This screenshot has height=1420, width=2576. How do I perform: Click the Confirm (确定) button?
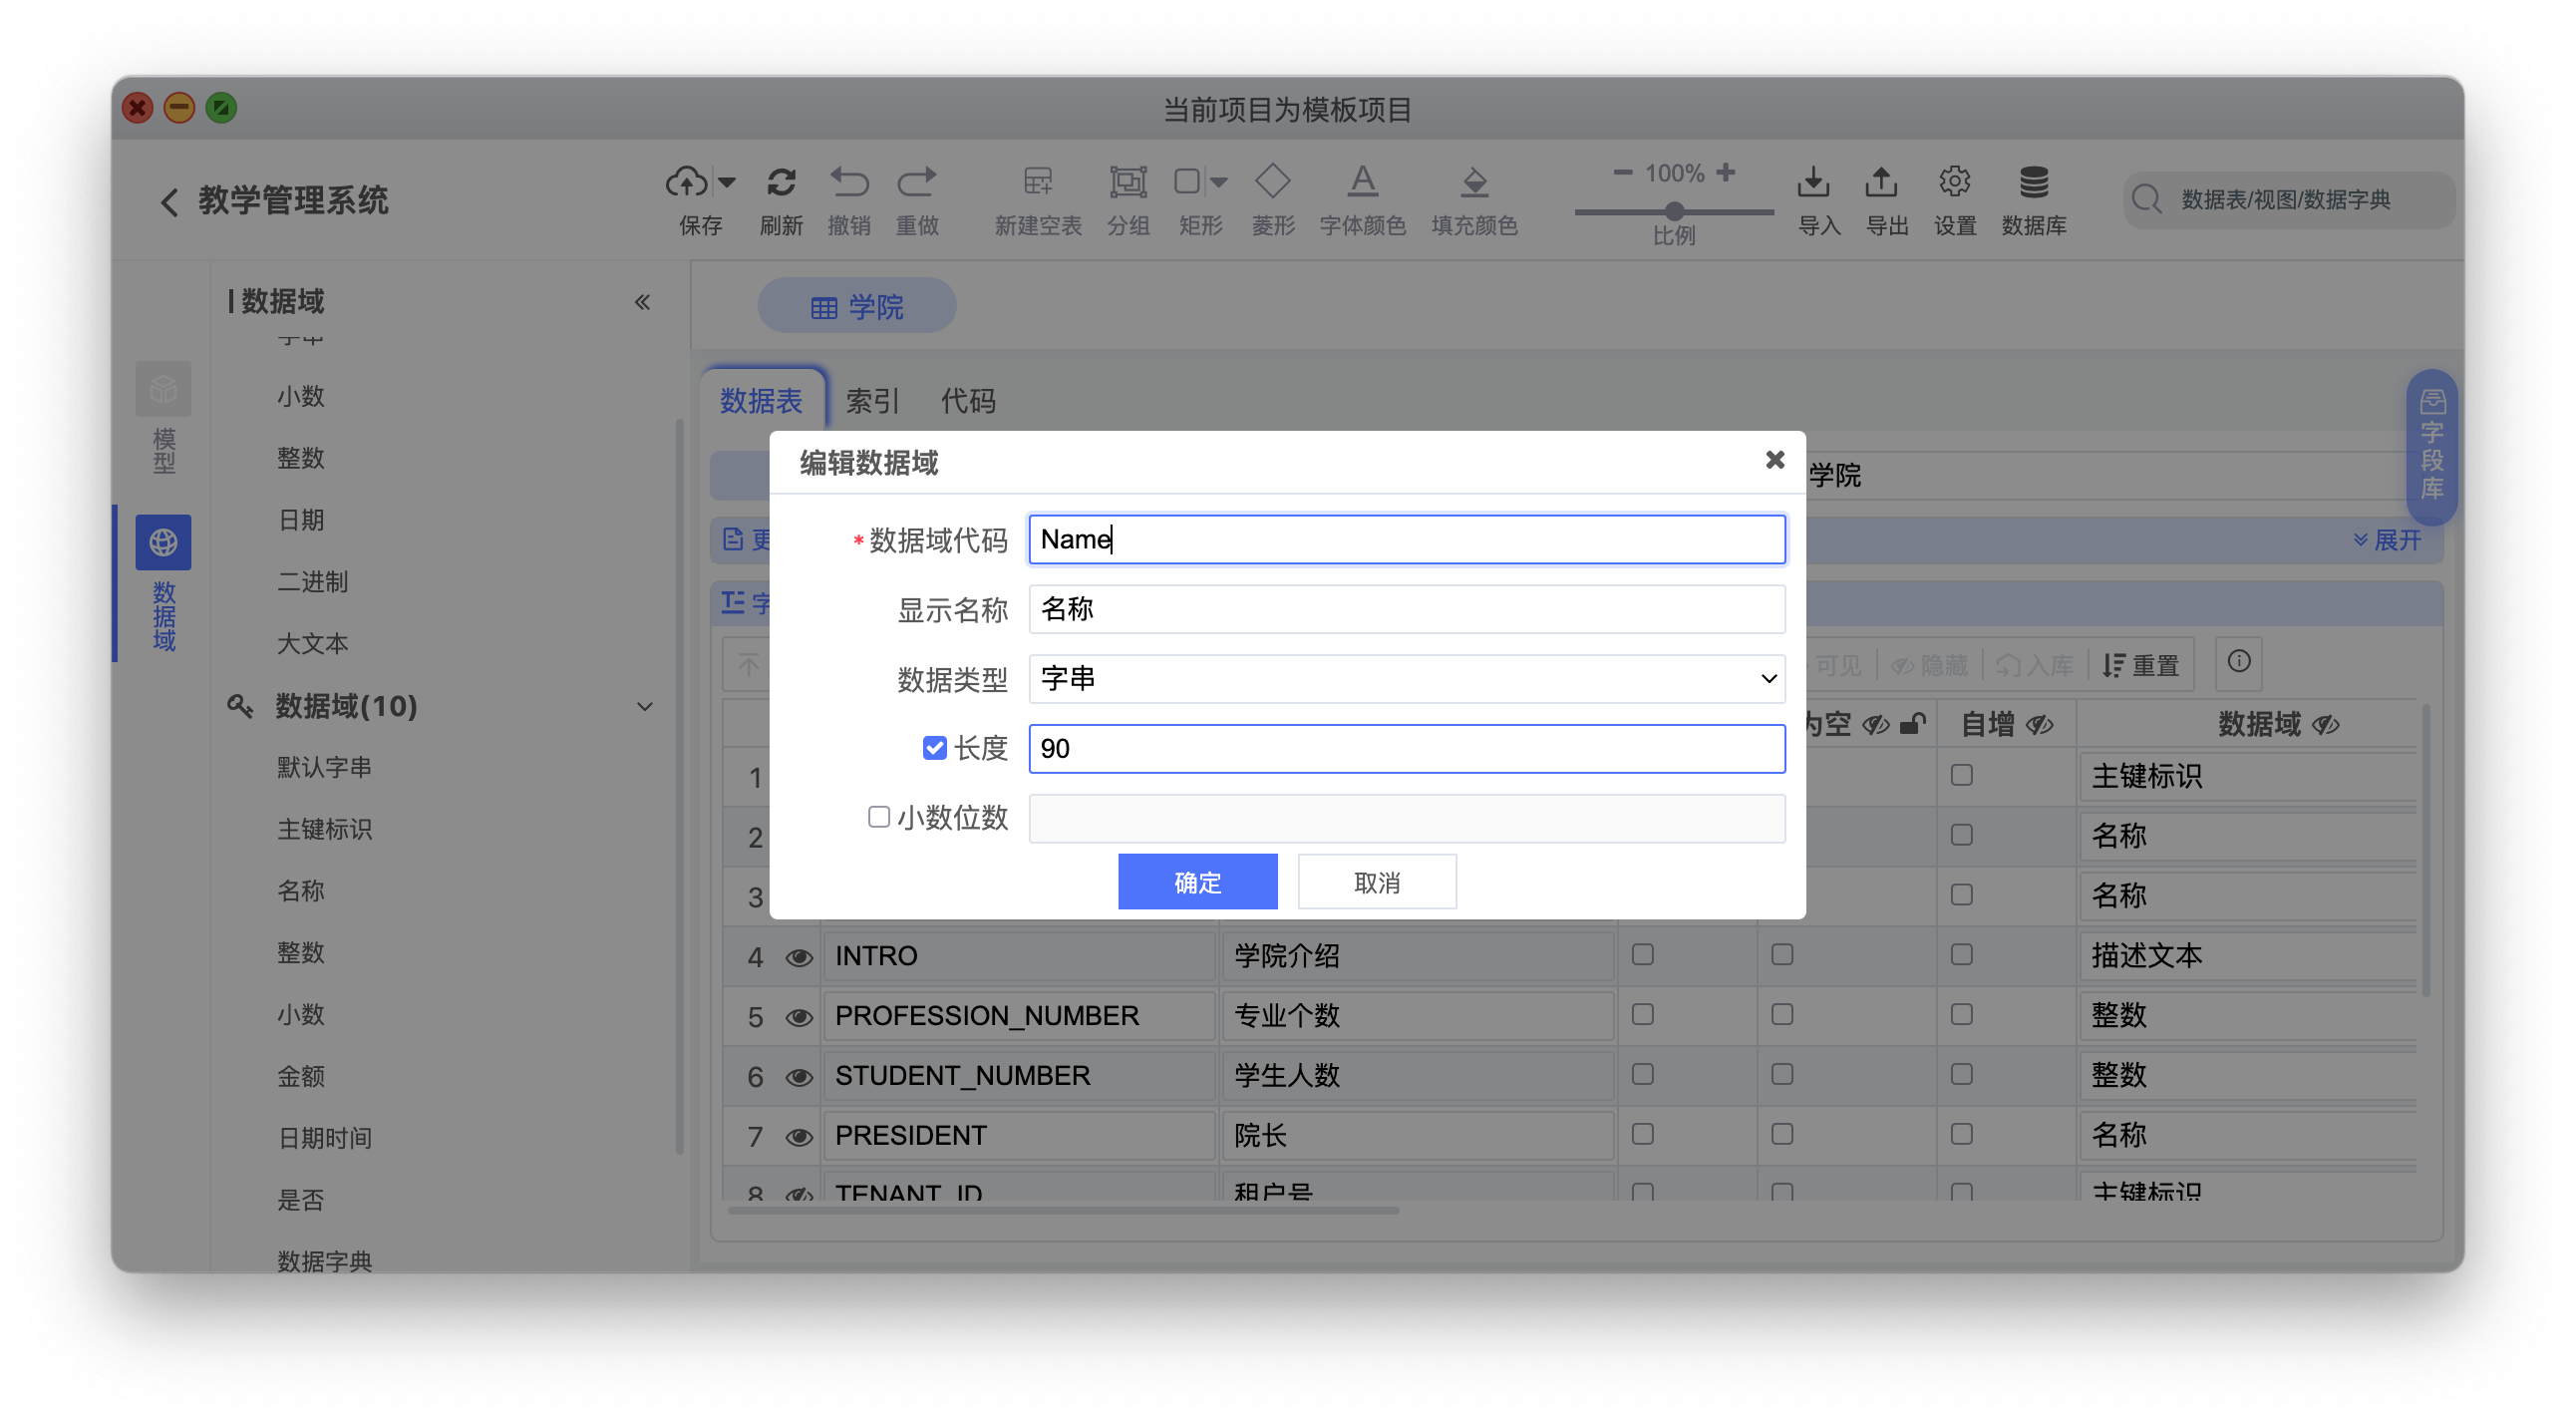(1197, 882)
